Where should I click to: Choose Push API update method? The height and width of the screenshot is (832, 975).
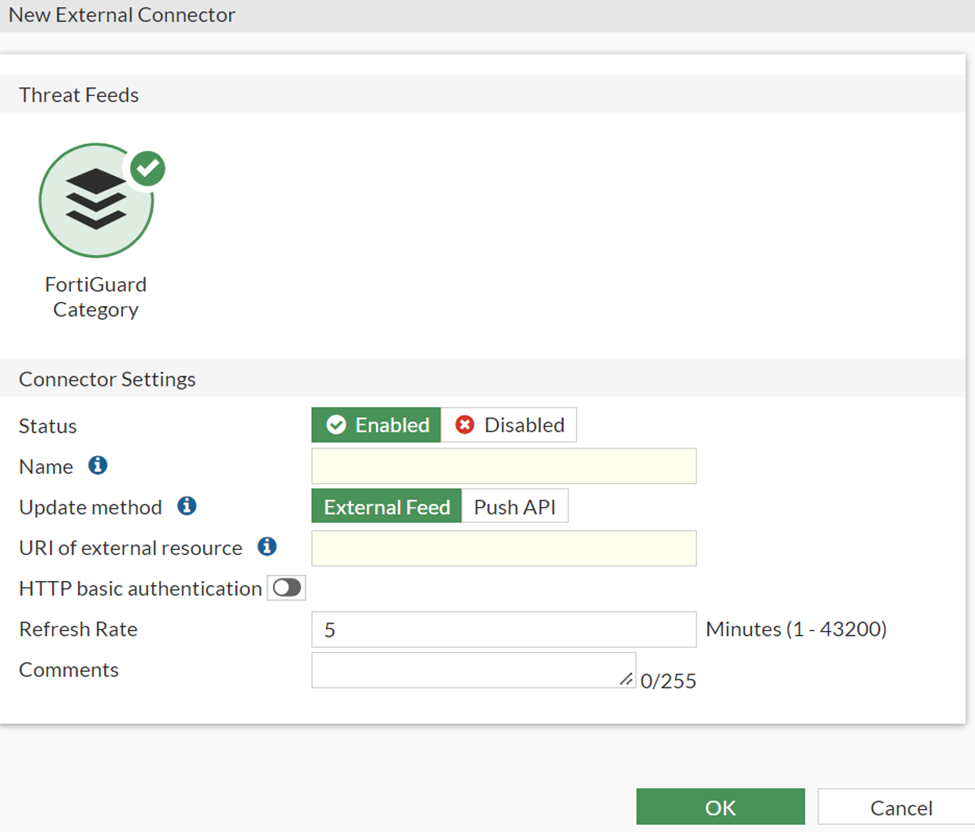click(514, 506)
